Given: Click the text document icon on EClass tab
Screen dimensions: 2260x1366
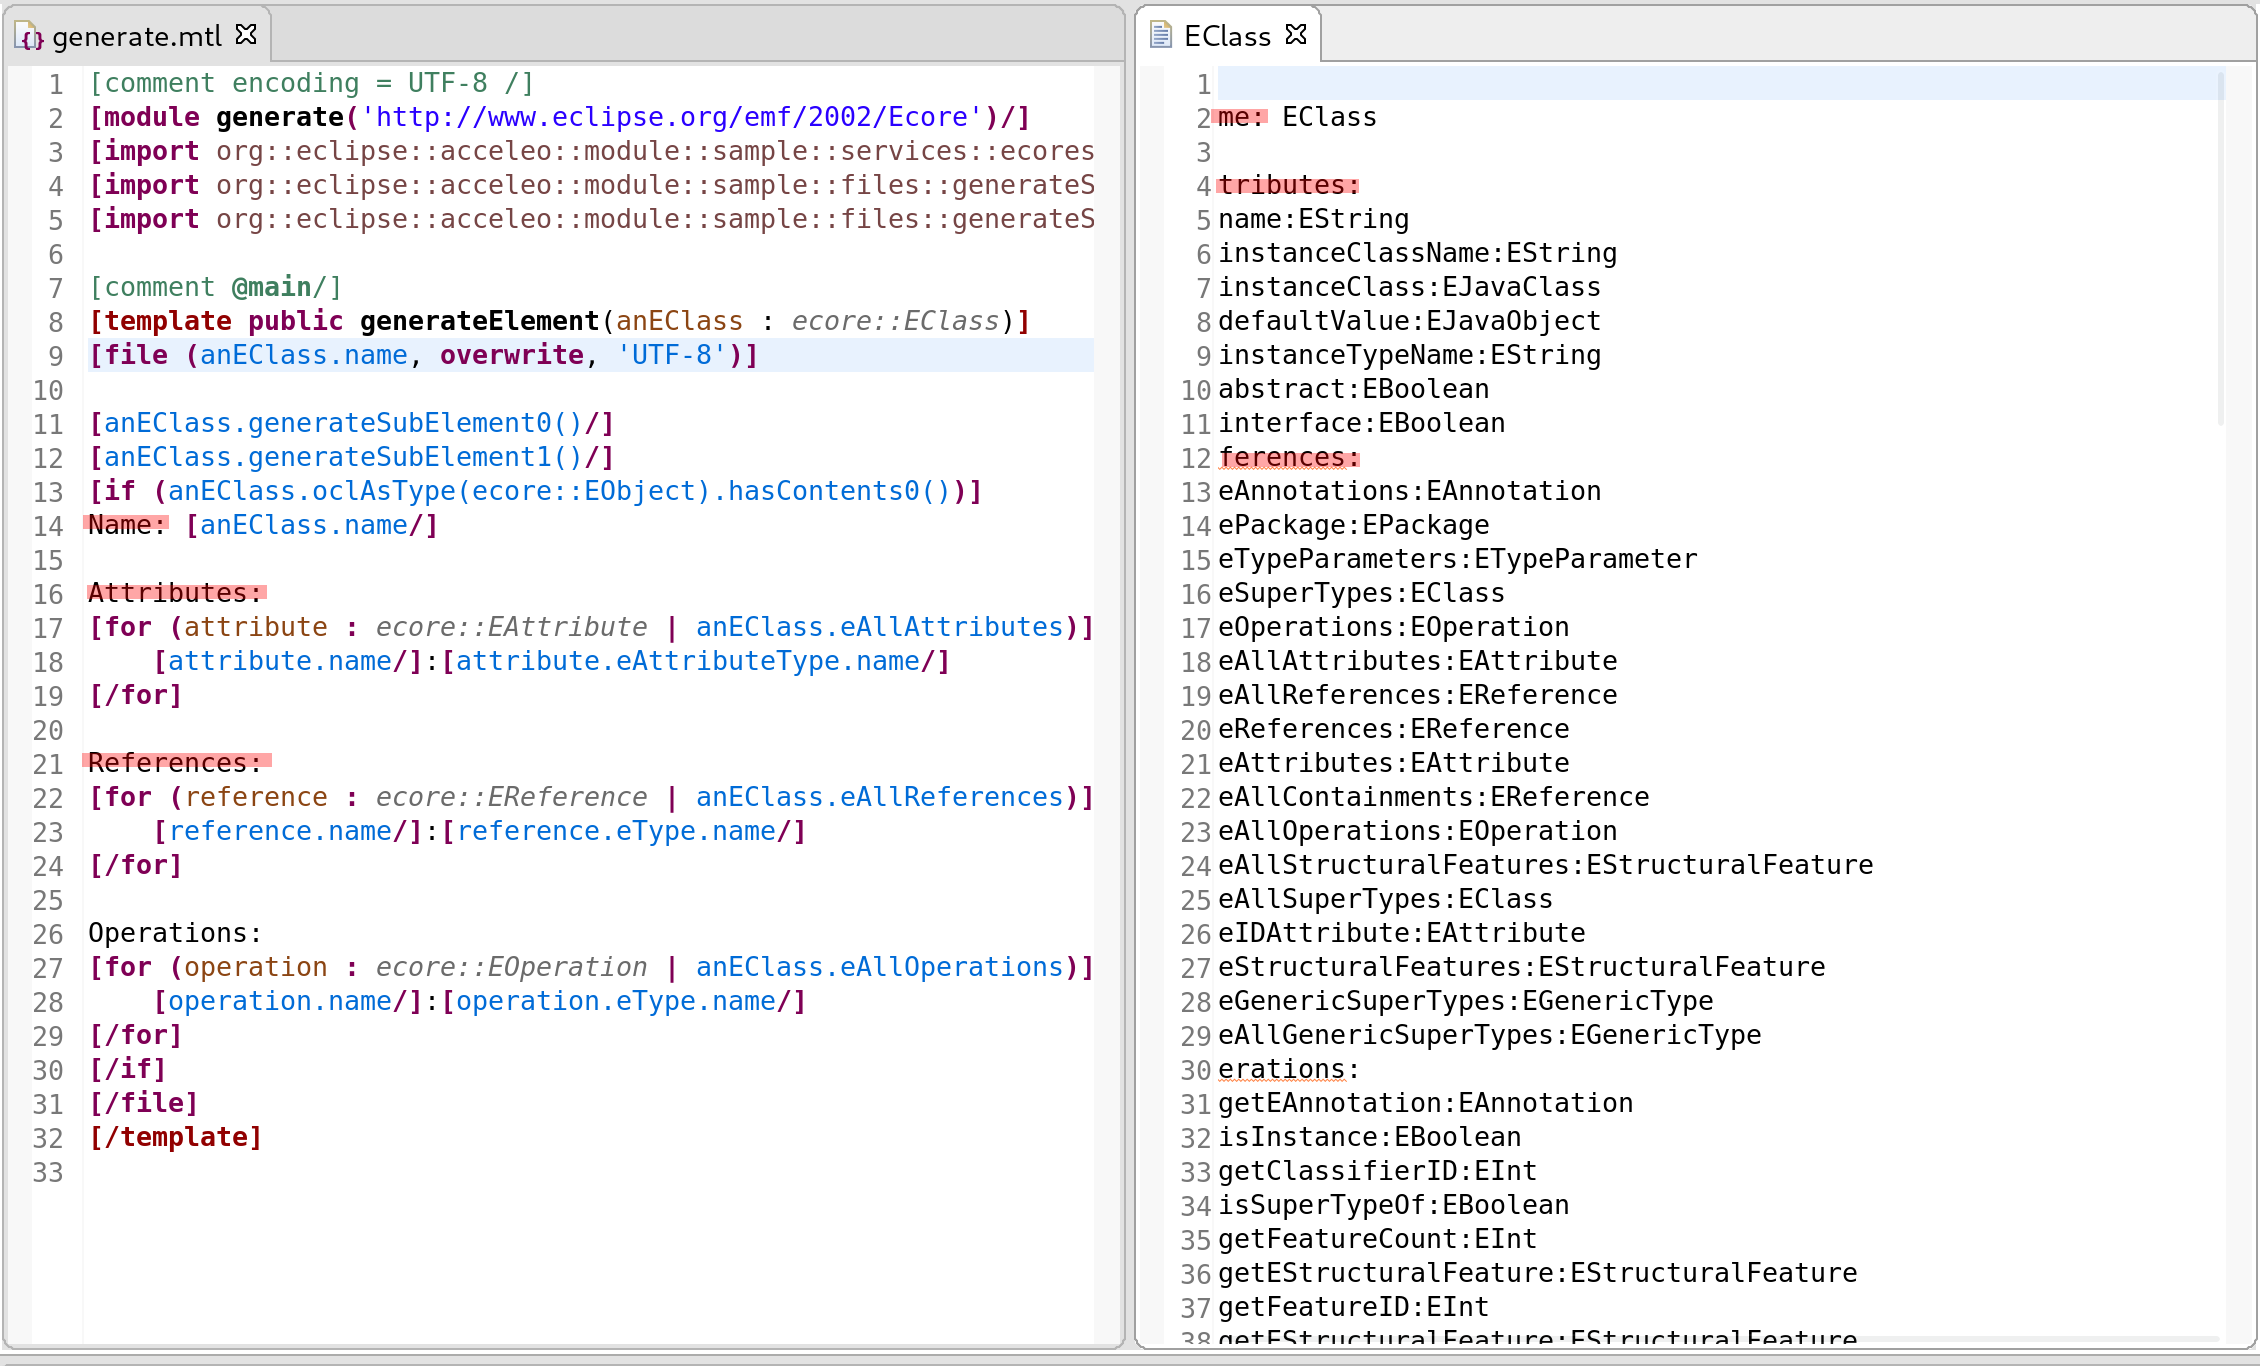Looking at the screenshot, I should point(1161,34).
